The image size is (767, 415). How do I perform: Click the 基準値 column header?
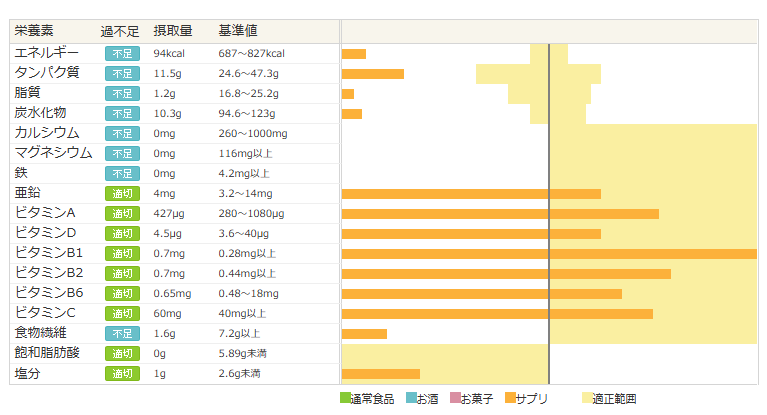(x=238, y=32)
